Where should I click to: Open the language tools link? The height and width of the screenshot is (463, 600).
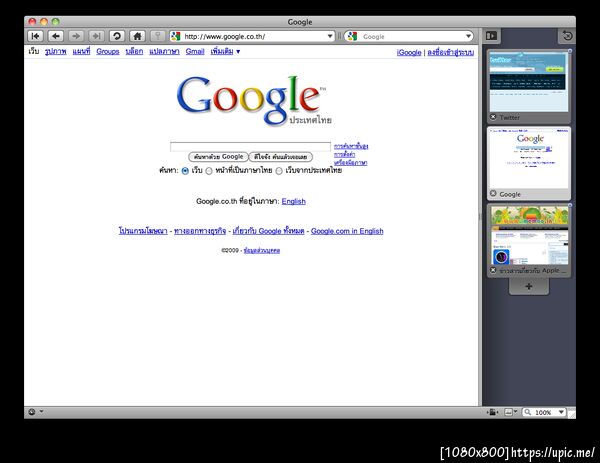click(350, 163)
